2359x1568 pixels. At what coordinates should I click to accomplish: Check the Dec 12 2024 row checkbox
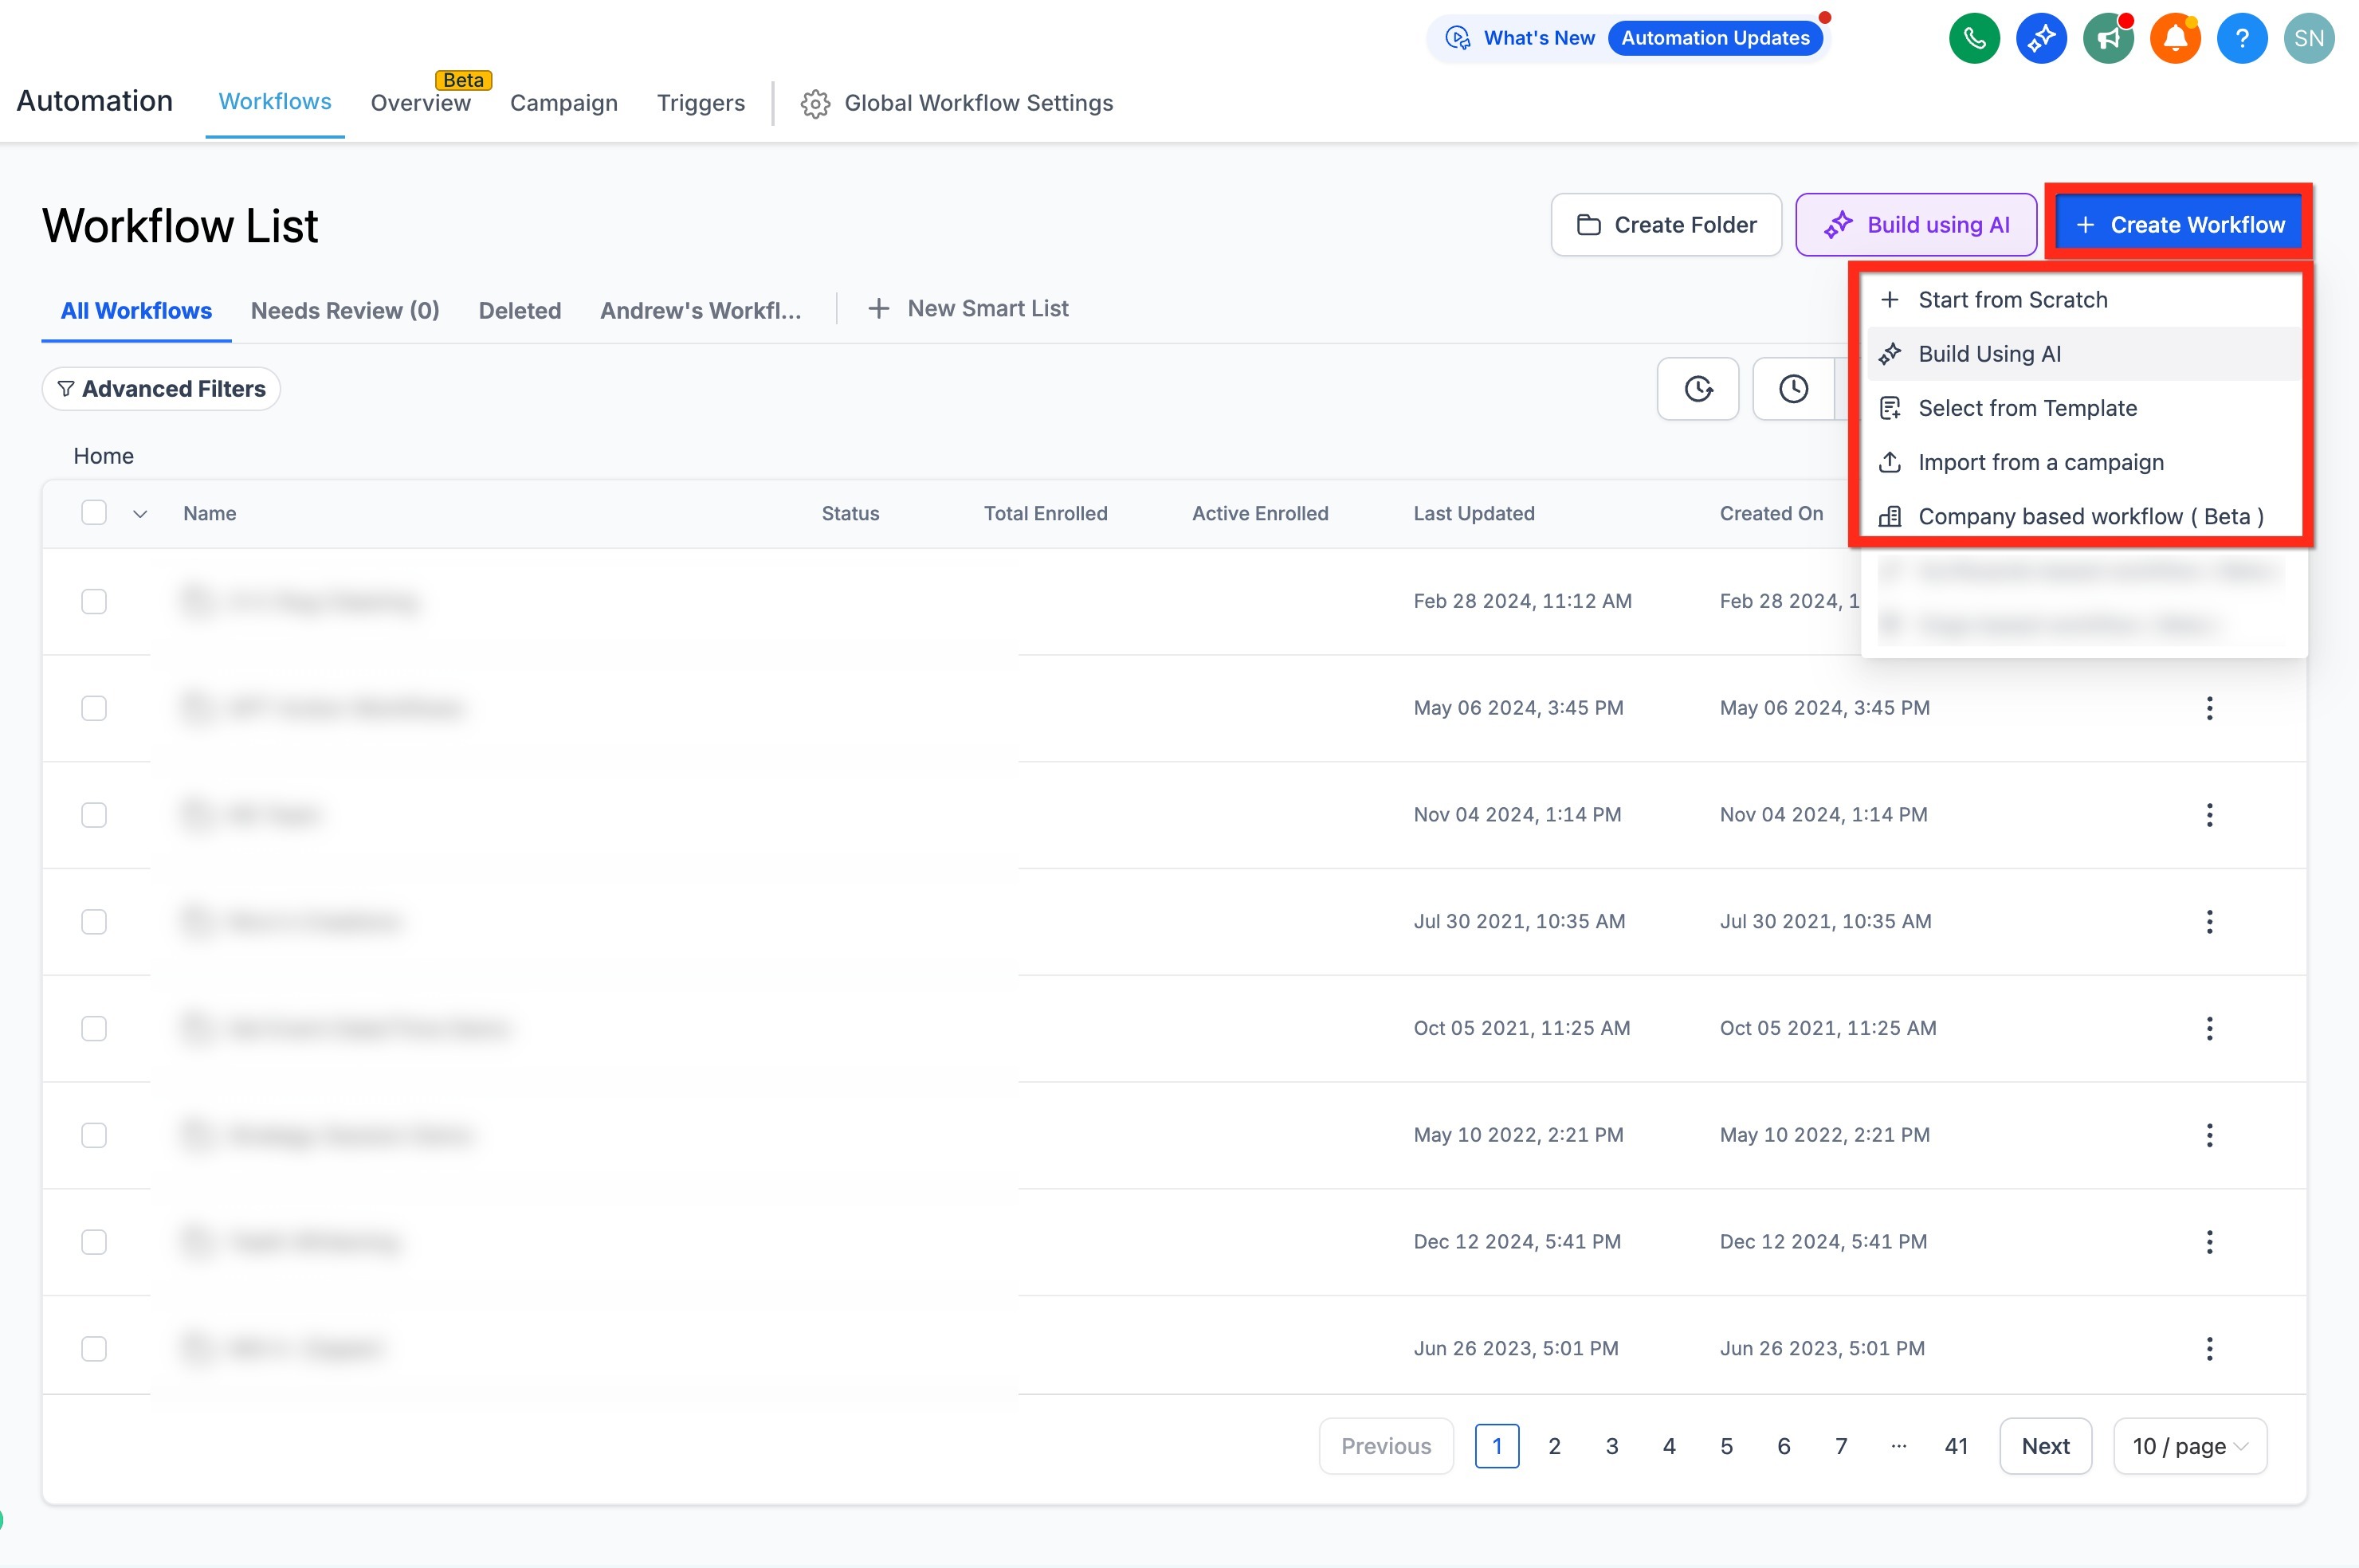tap(94, 1242)
